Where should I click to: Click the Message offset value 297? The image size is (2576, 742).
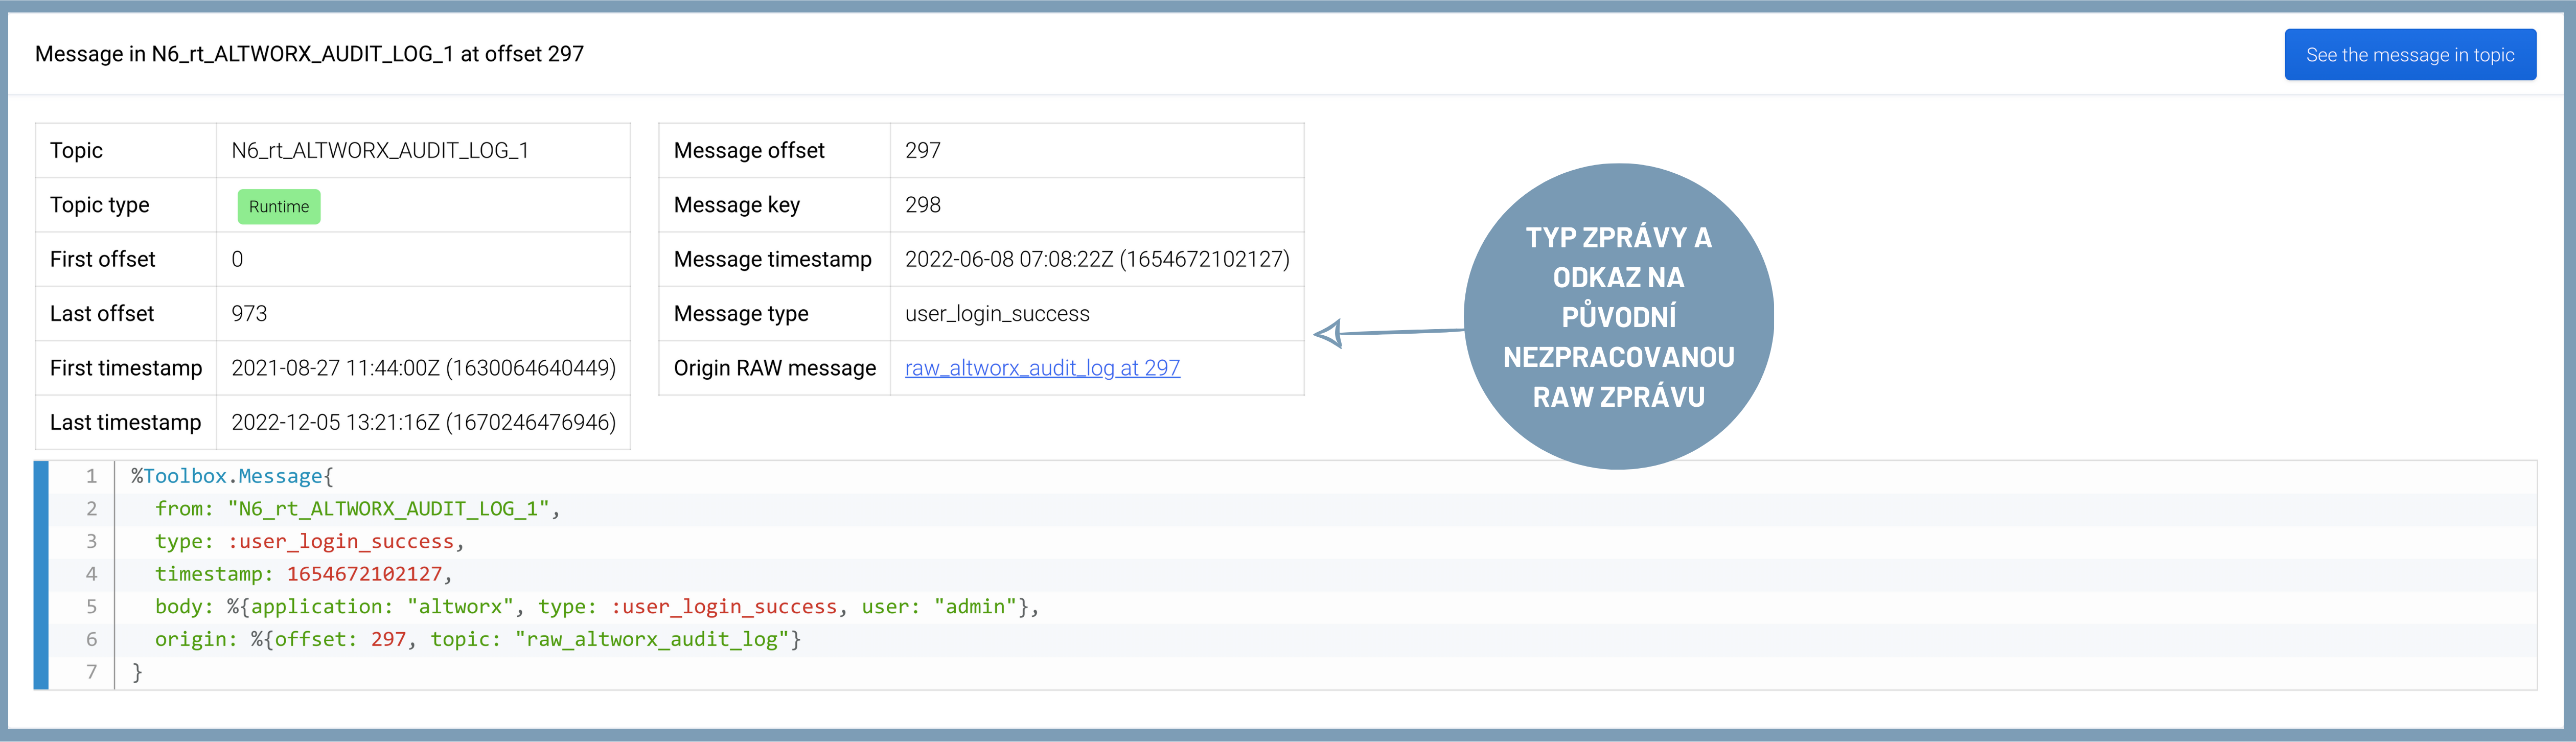tap(922, 151)
